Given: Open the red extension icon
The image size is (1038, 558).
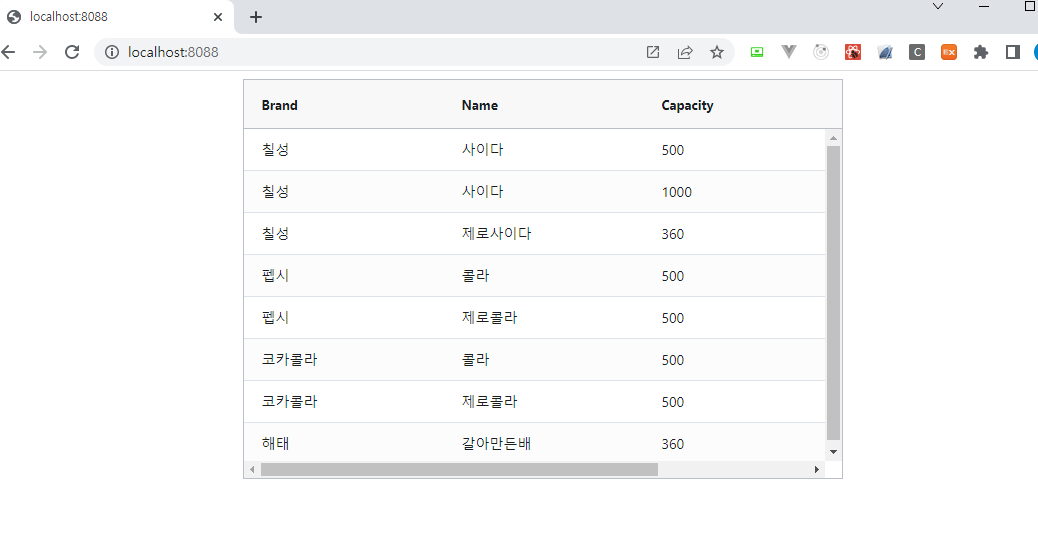Looking at the screenshot, I should click(x=853, y=52).
